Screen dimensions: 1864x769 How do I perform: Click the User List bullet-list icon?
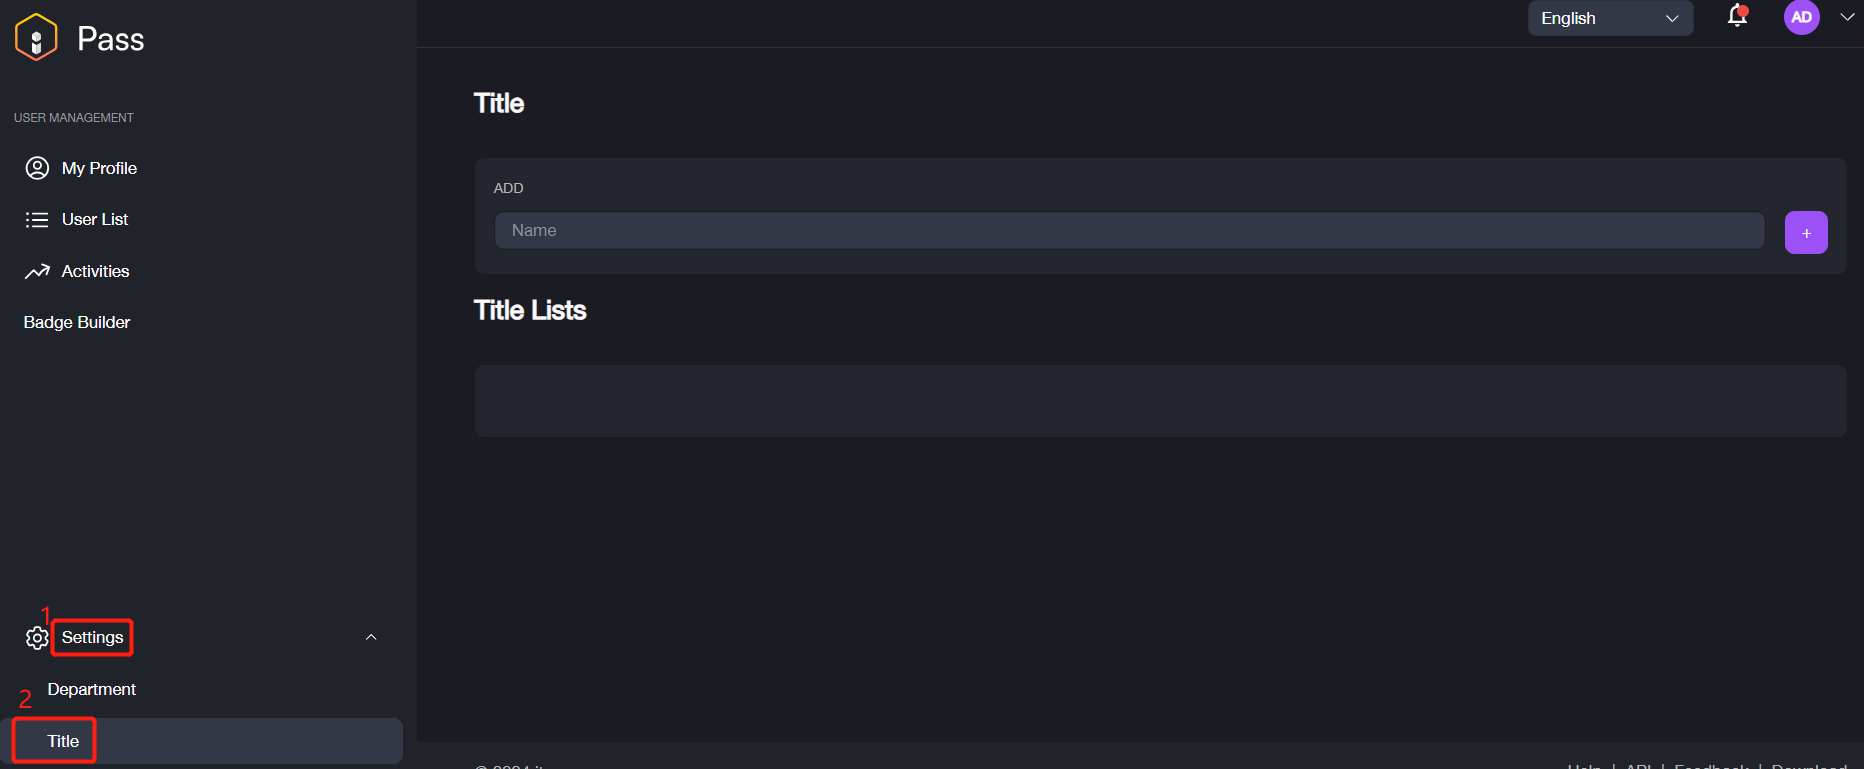37,220
